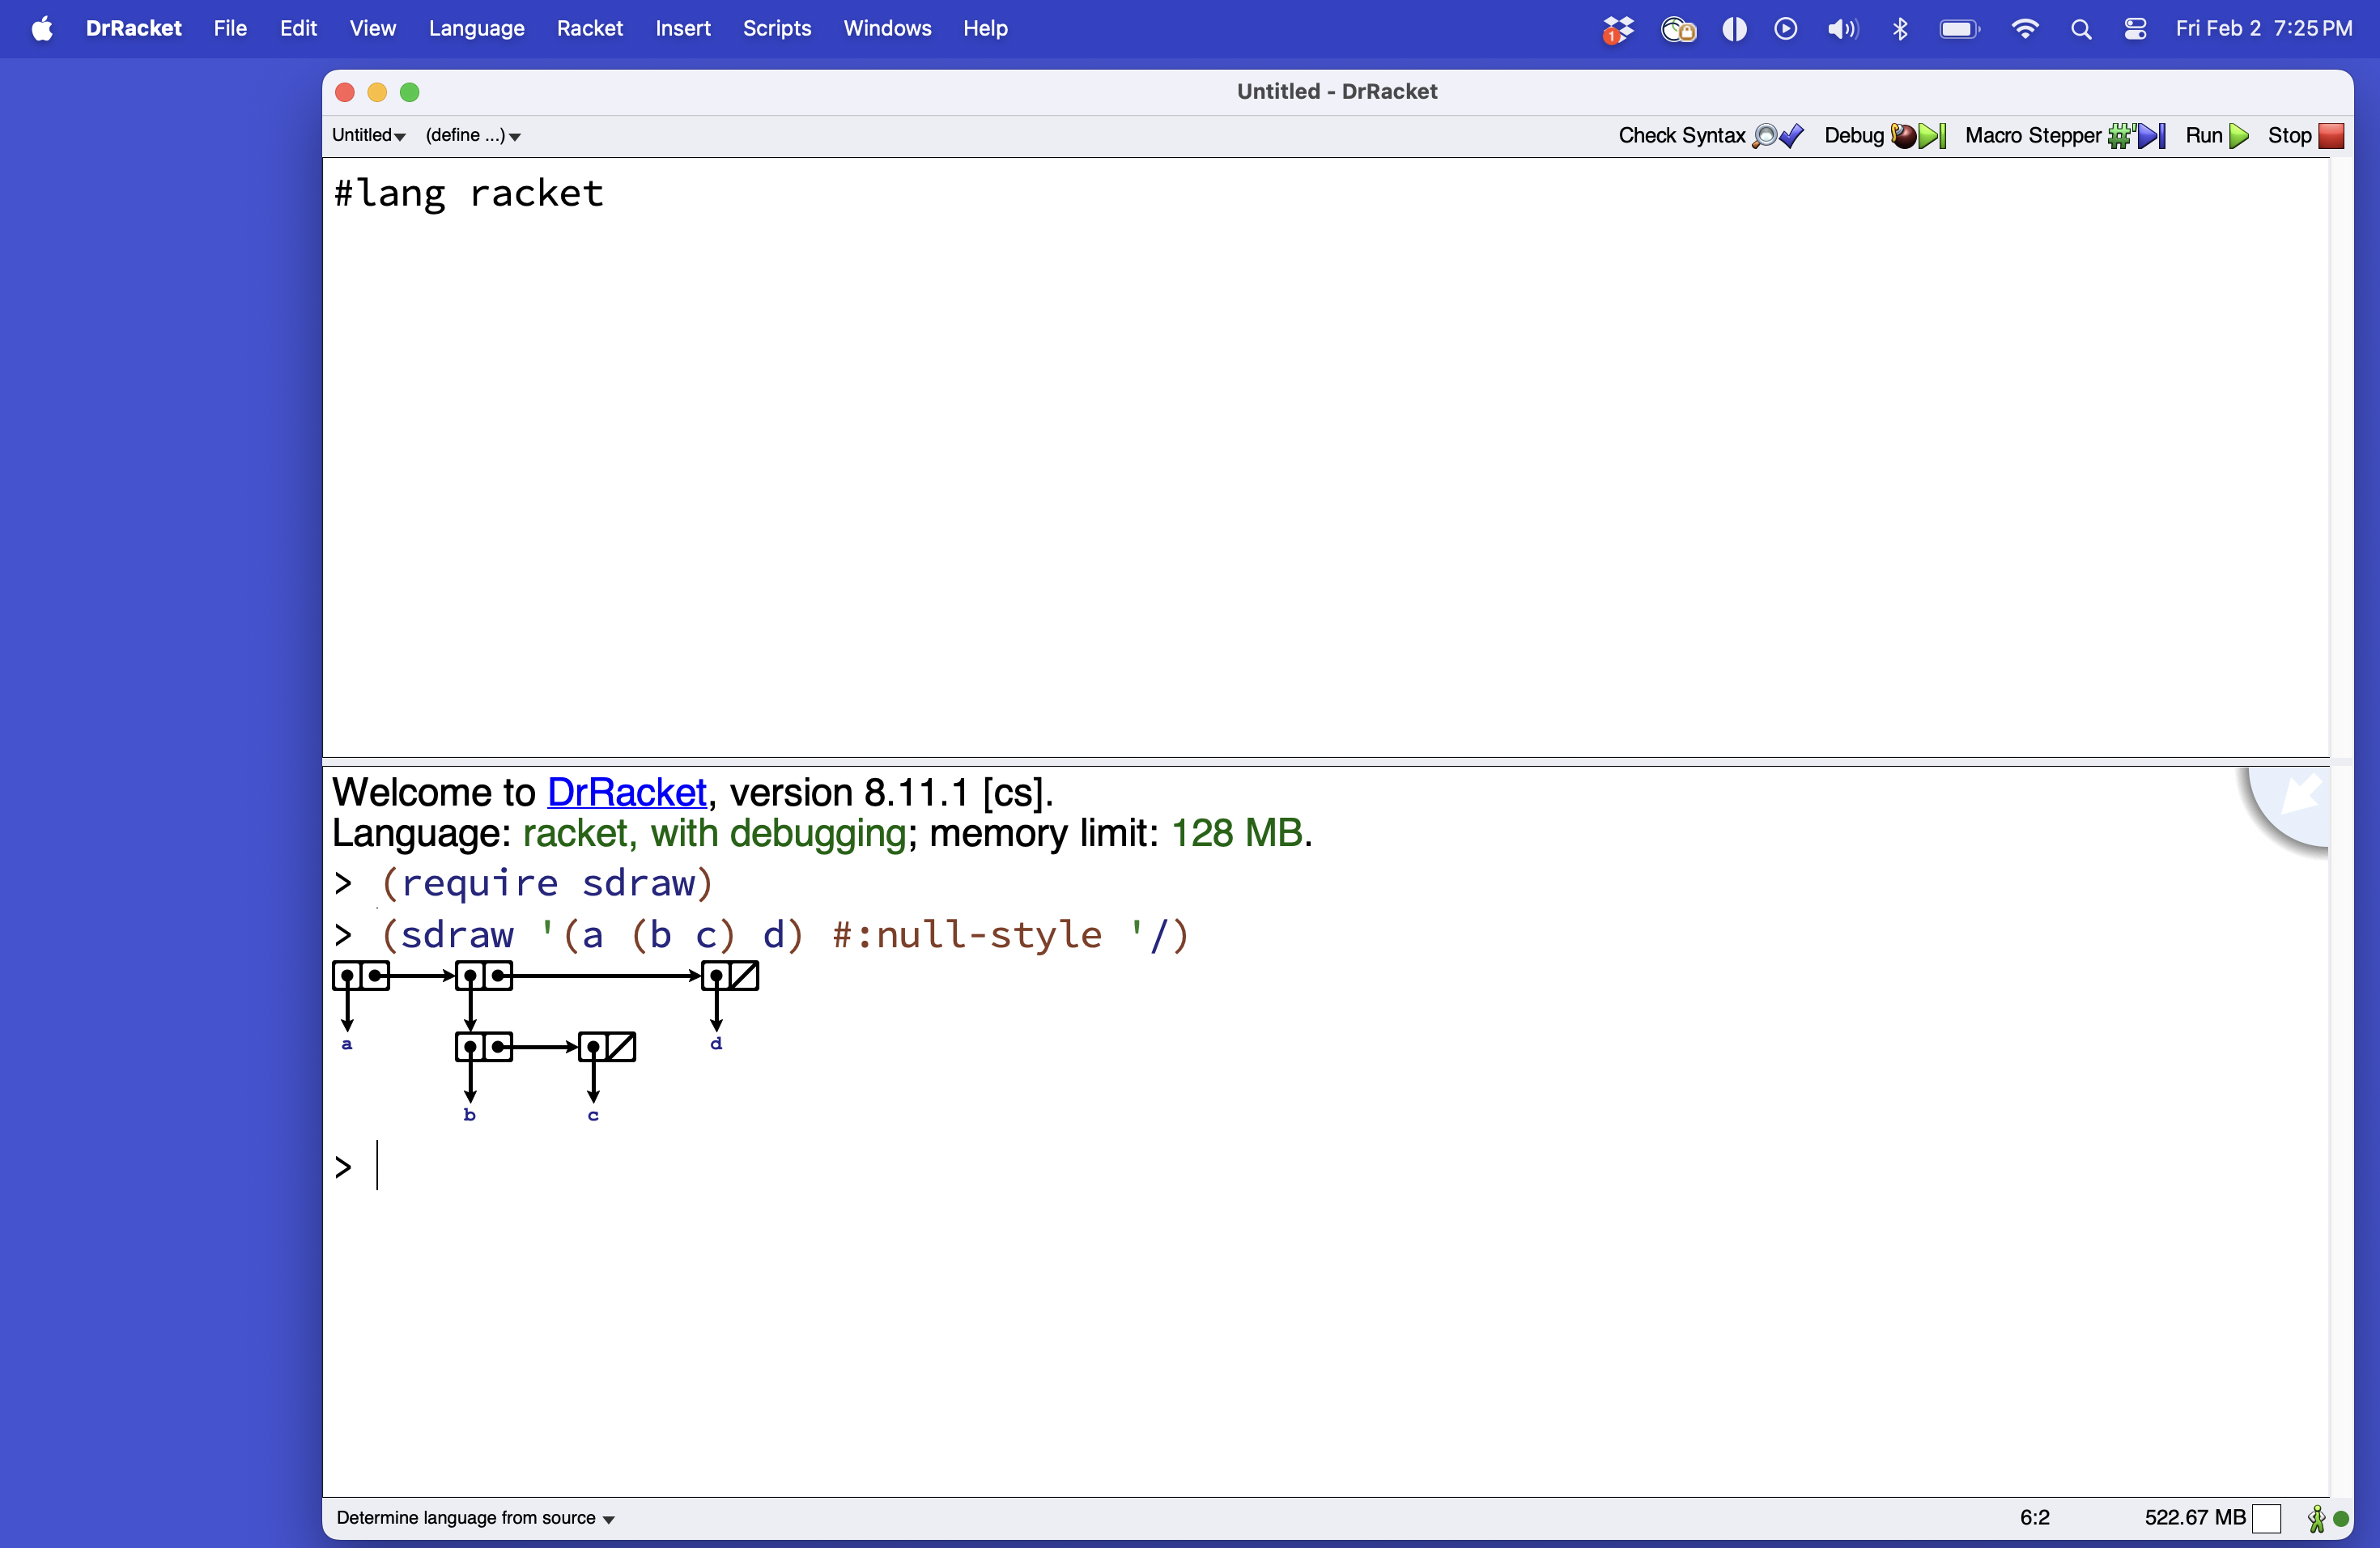Click the 522.67 MB memory readout
This screenshot has width=2380, height=1548.
(2194, 1518)
